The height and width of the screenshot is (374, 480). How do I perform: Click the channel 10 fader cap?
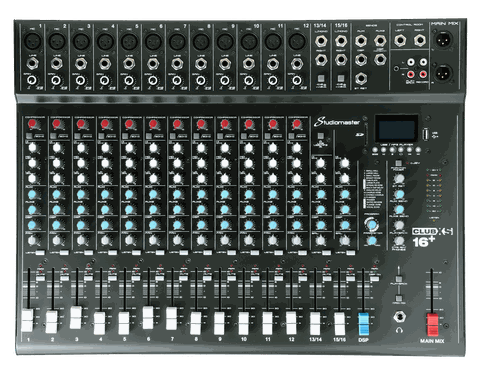244,324
